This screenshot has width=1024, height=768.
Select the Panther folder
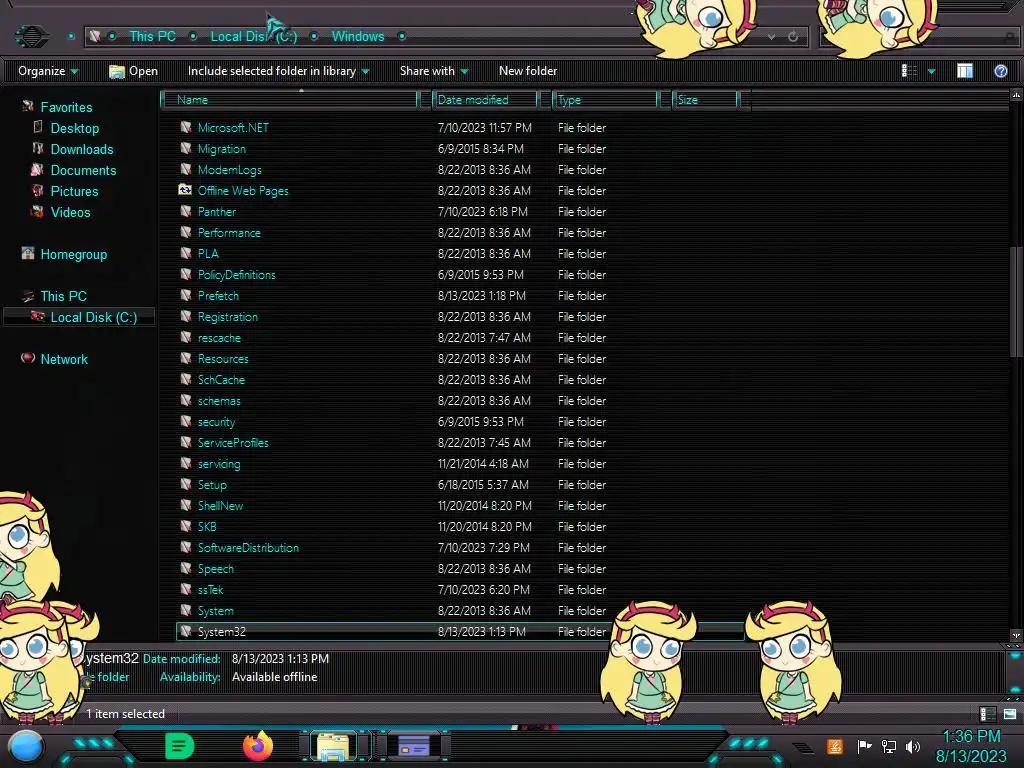(x=217, y=212)
